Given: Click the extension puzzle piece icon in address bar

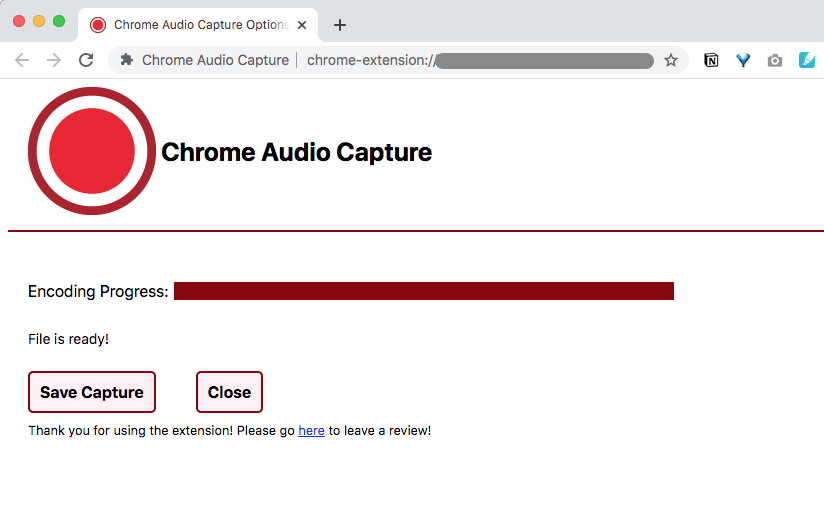Looking at the screenshot, I should [x=127, y=60].
